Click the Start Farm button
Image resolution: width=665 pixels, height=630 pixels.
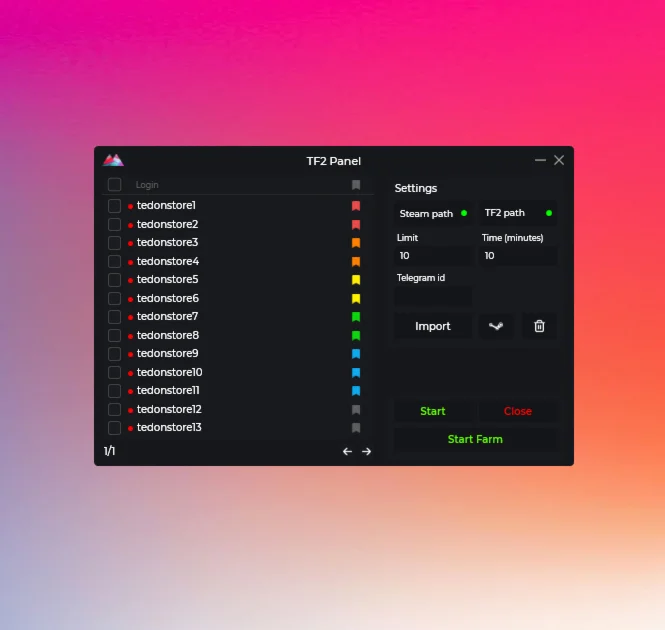click(475, 439)
